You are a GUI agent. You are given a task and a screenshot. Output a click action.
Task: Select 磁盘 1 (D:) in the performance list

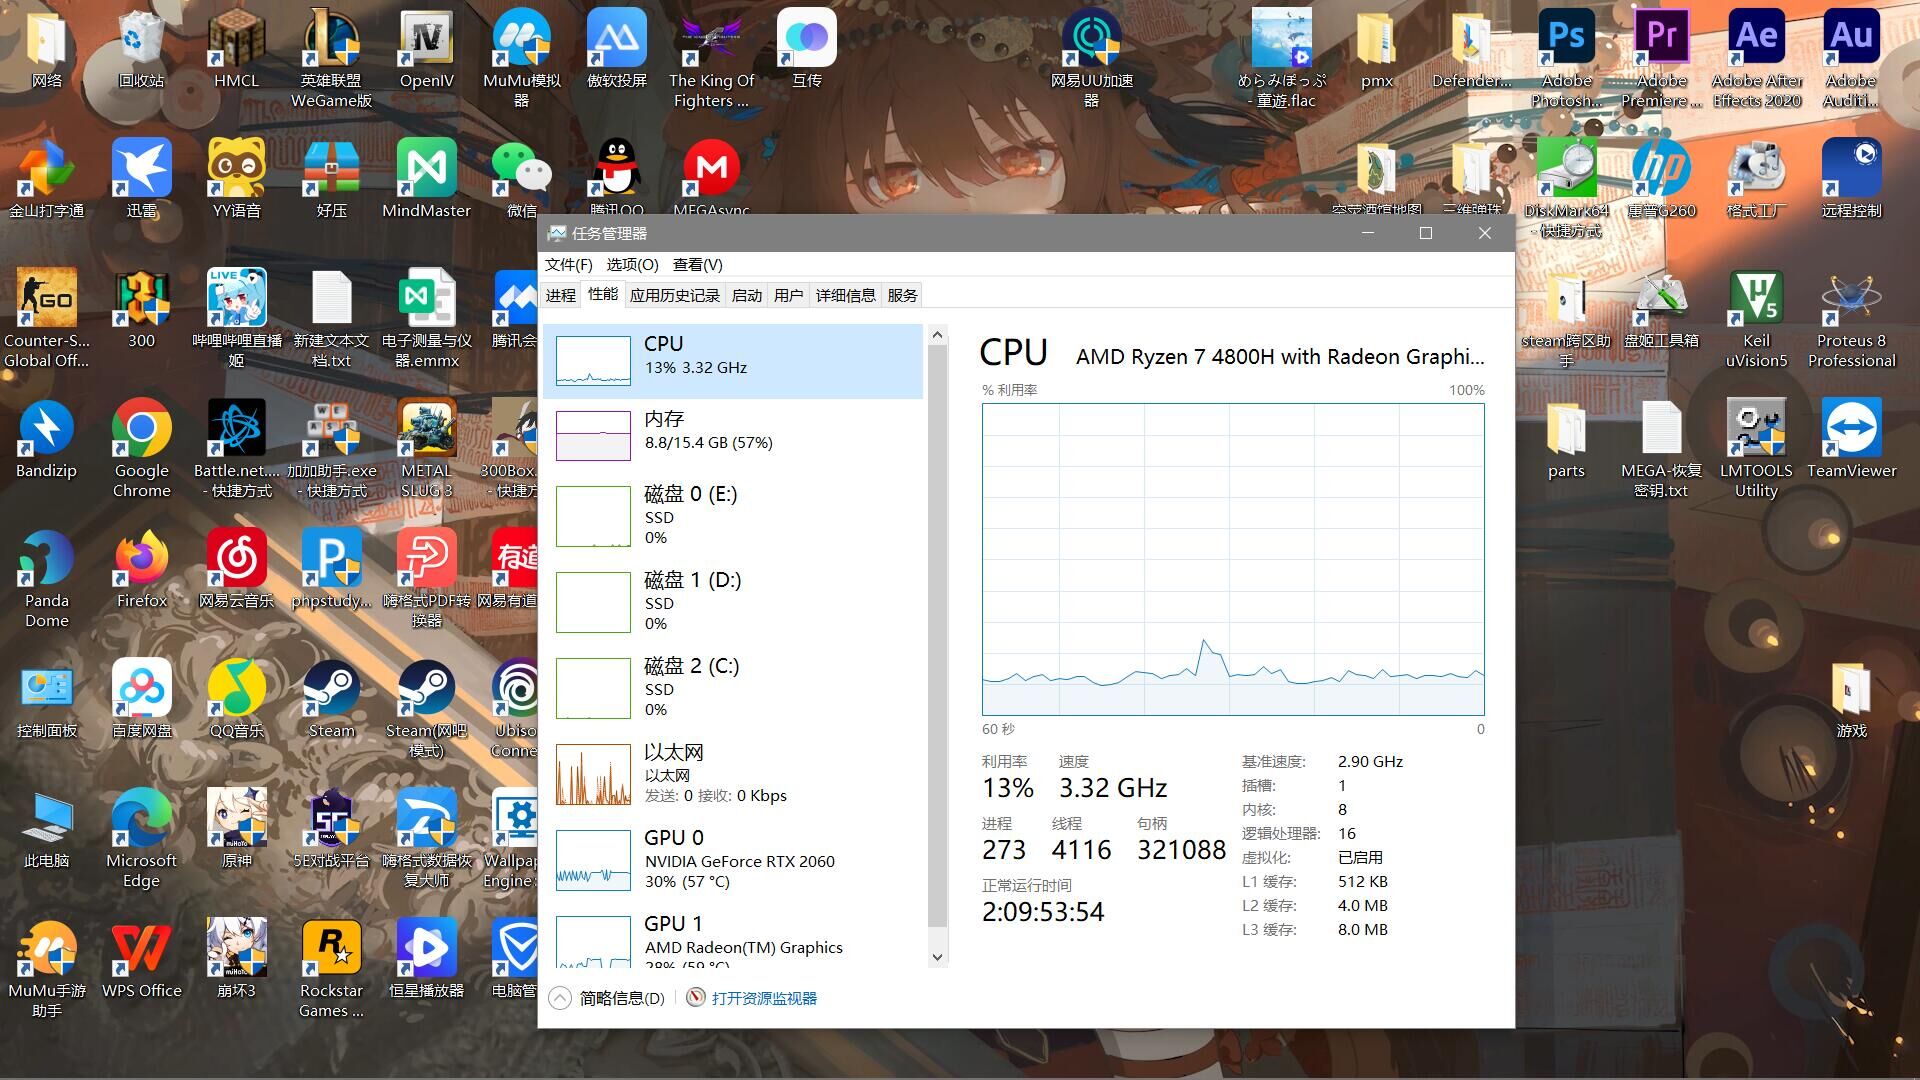(733, 602)
